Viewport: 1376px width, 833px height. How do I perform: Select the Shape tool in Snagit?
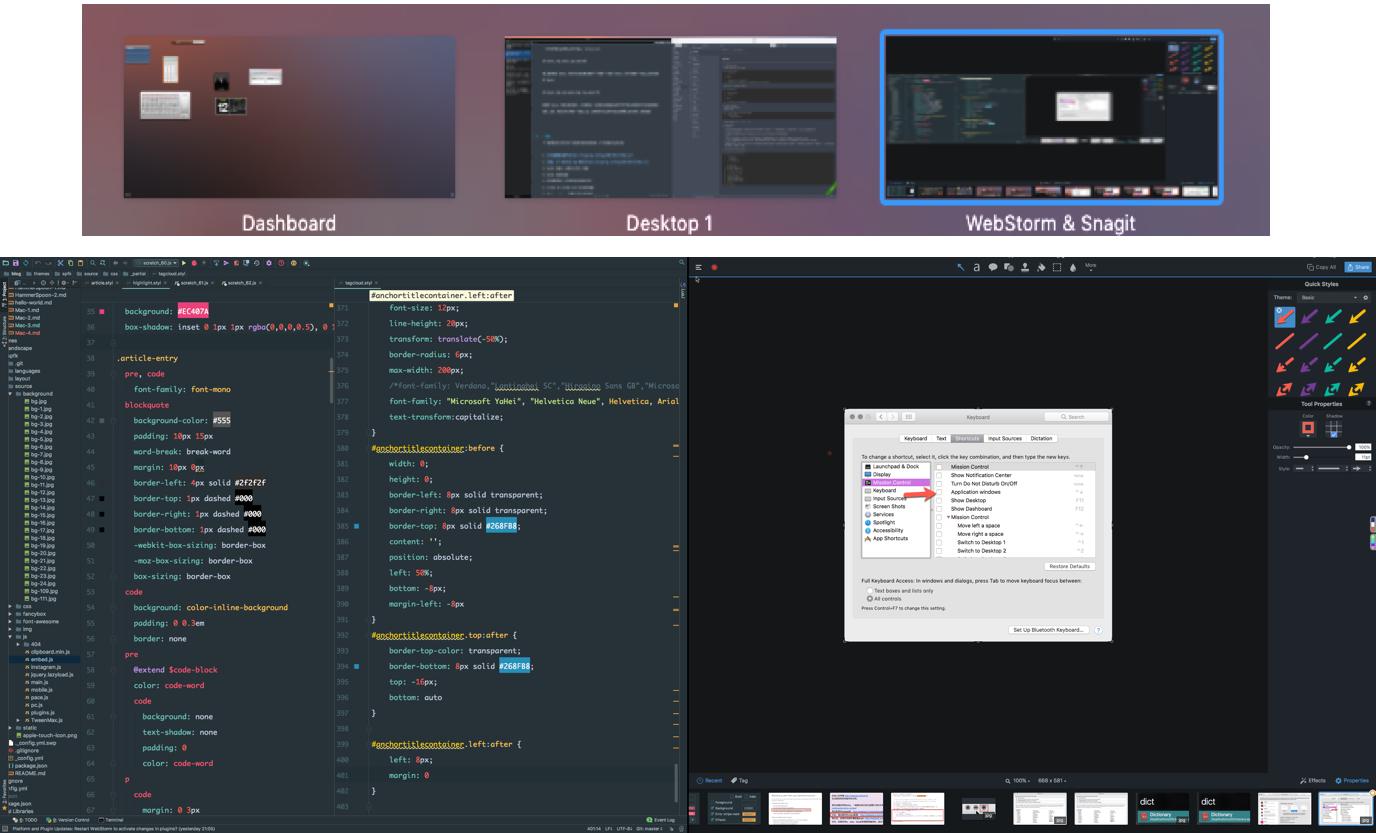(1009, 267)
